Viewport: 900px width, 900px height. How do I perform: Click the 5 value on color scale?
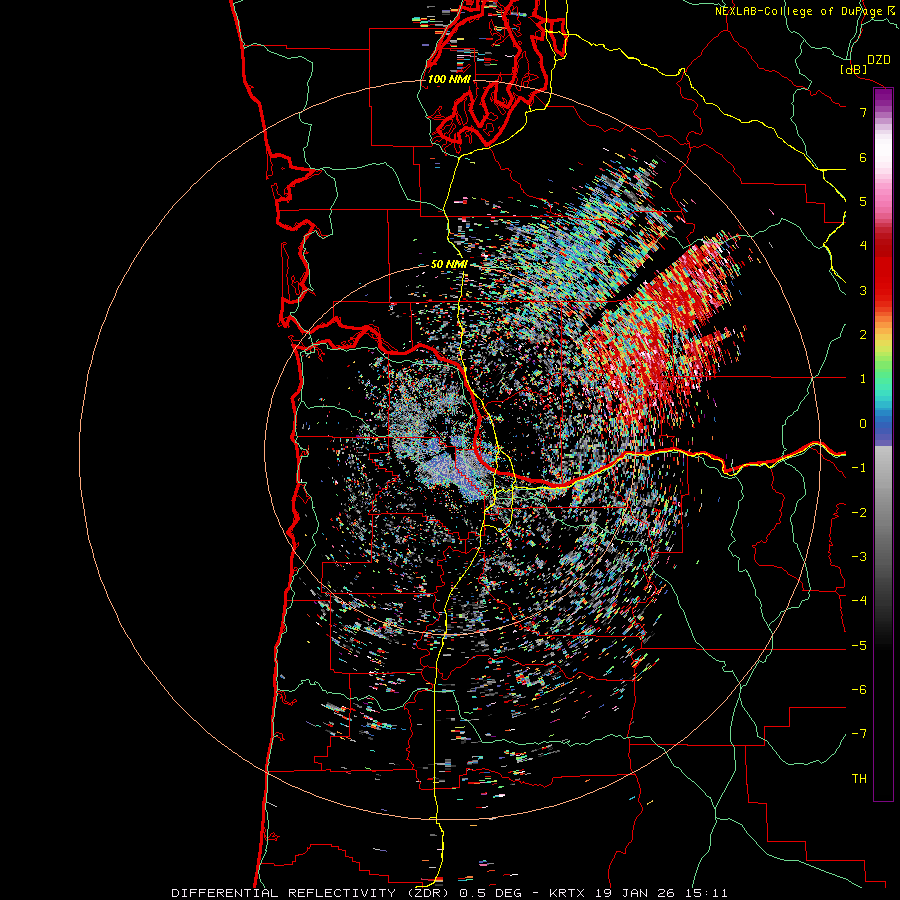pyautogui.click(x=863, y=201)
